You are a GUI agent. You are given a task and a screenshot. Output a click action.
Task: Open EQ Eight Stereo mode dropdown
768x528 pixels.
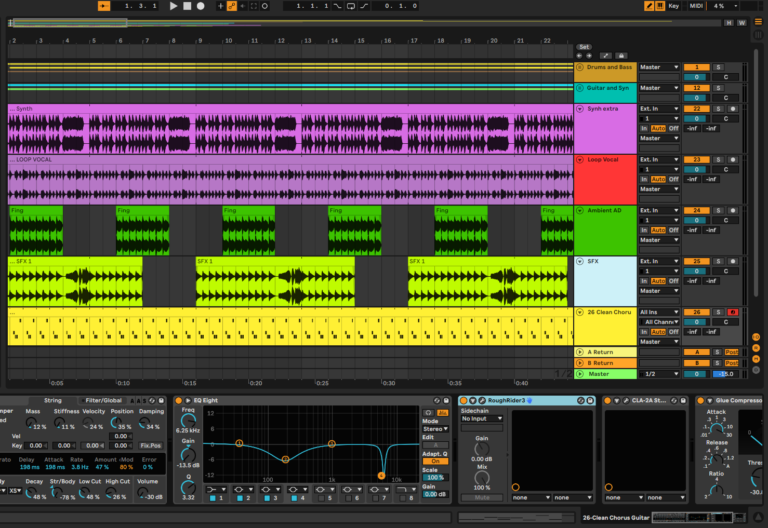click(x=435, y=429)
